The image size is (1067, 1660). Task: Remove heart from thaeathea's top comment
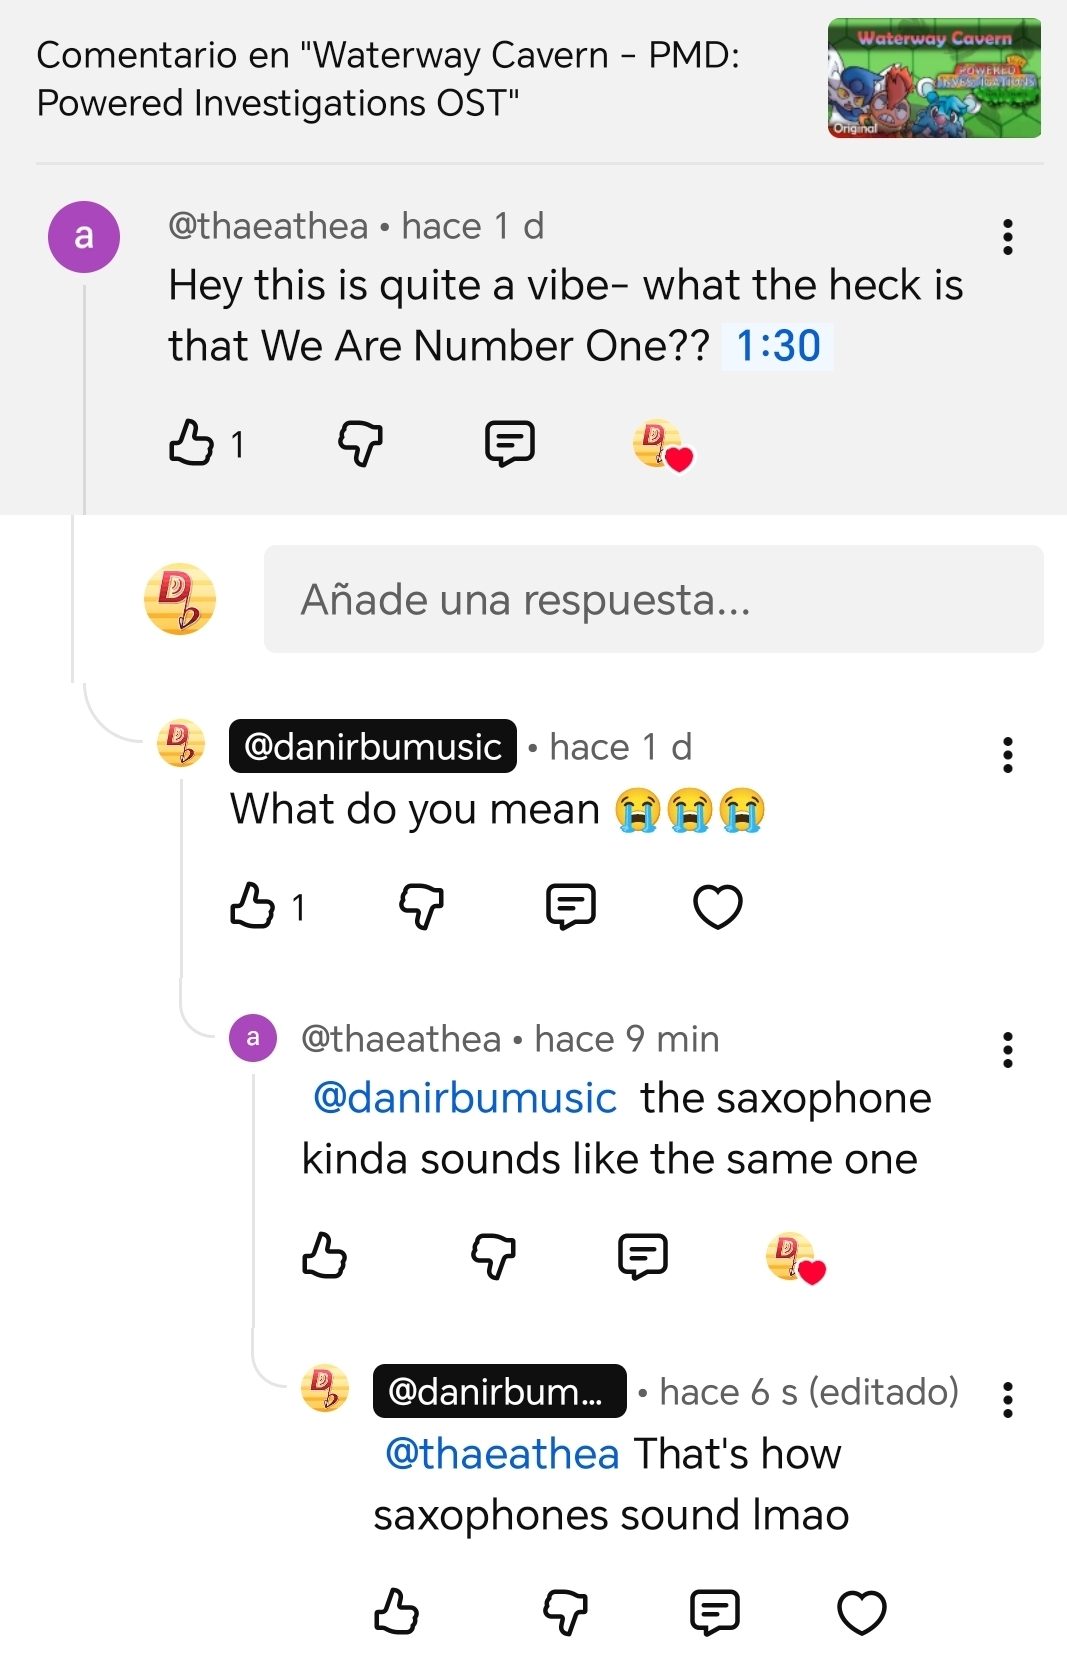click(662, 445)
